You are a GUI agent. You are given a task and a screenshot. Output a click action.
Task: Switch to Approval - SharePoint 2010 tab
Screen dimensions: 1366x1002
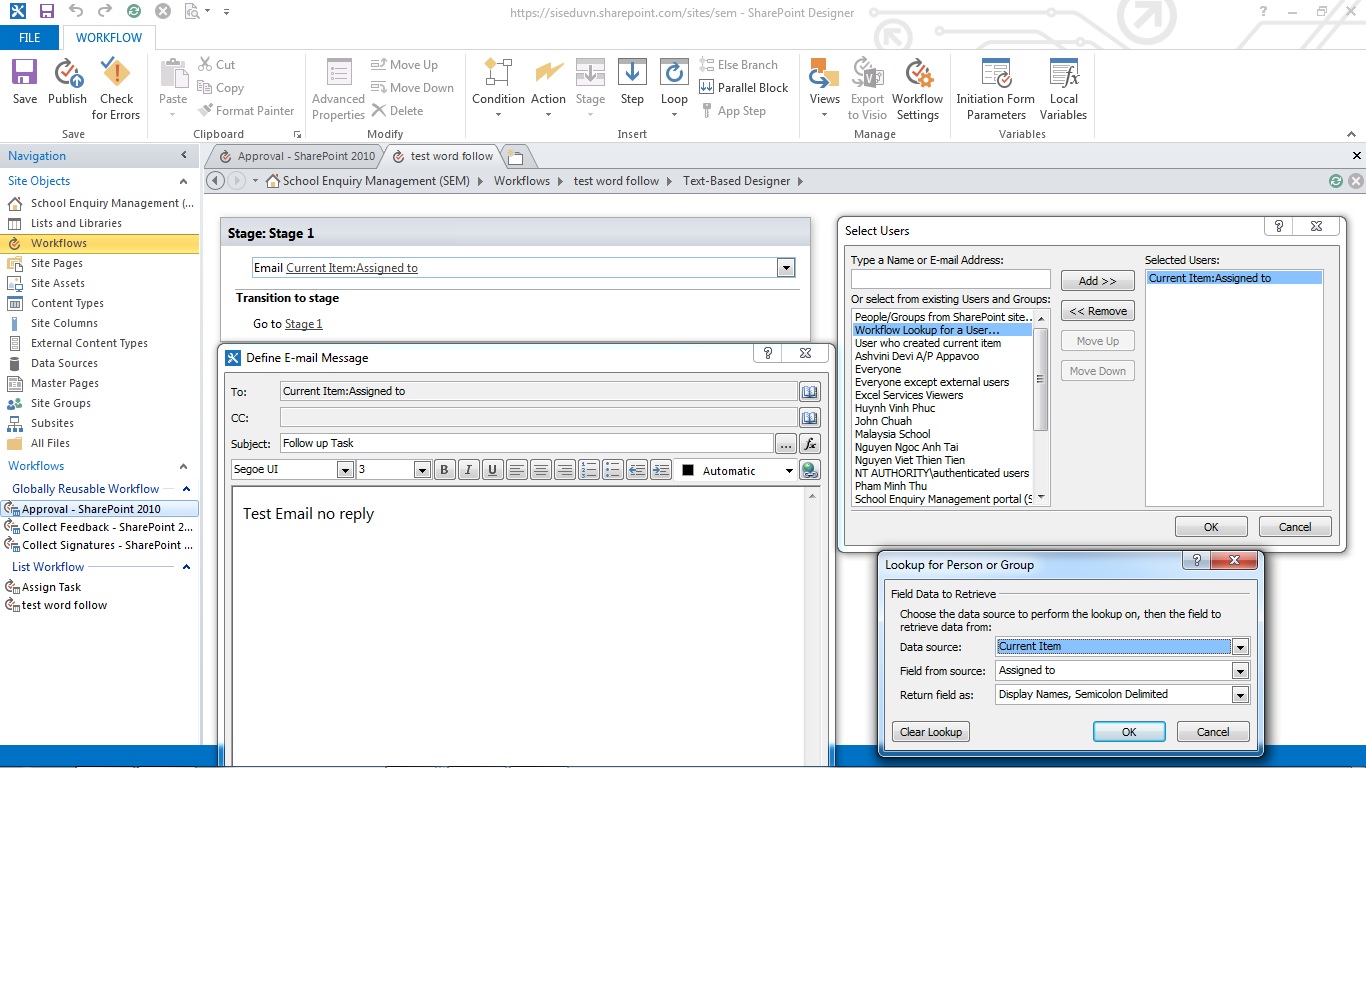coord(296,156)
